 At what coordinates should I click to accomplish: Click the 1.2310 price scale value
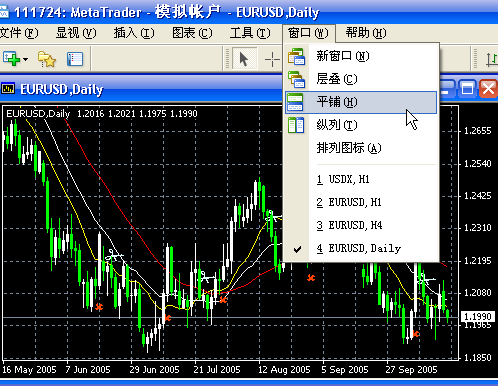(x=478, y=228)
